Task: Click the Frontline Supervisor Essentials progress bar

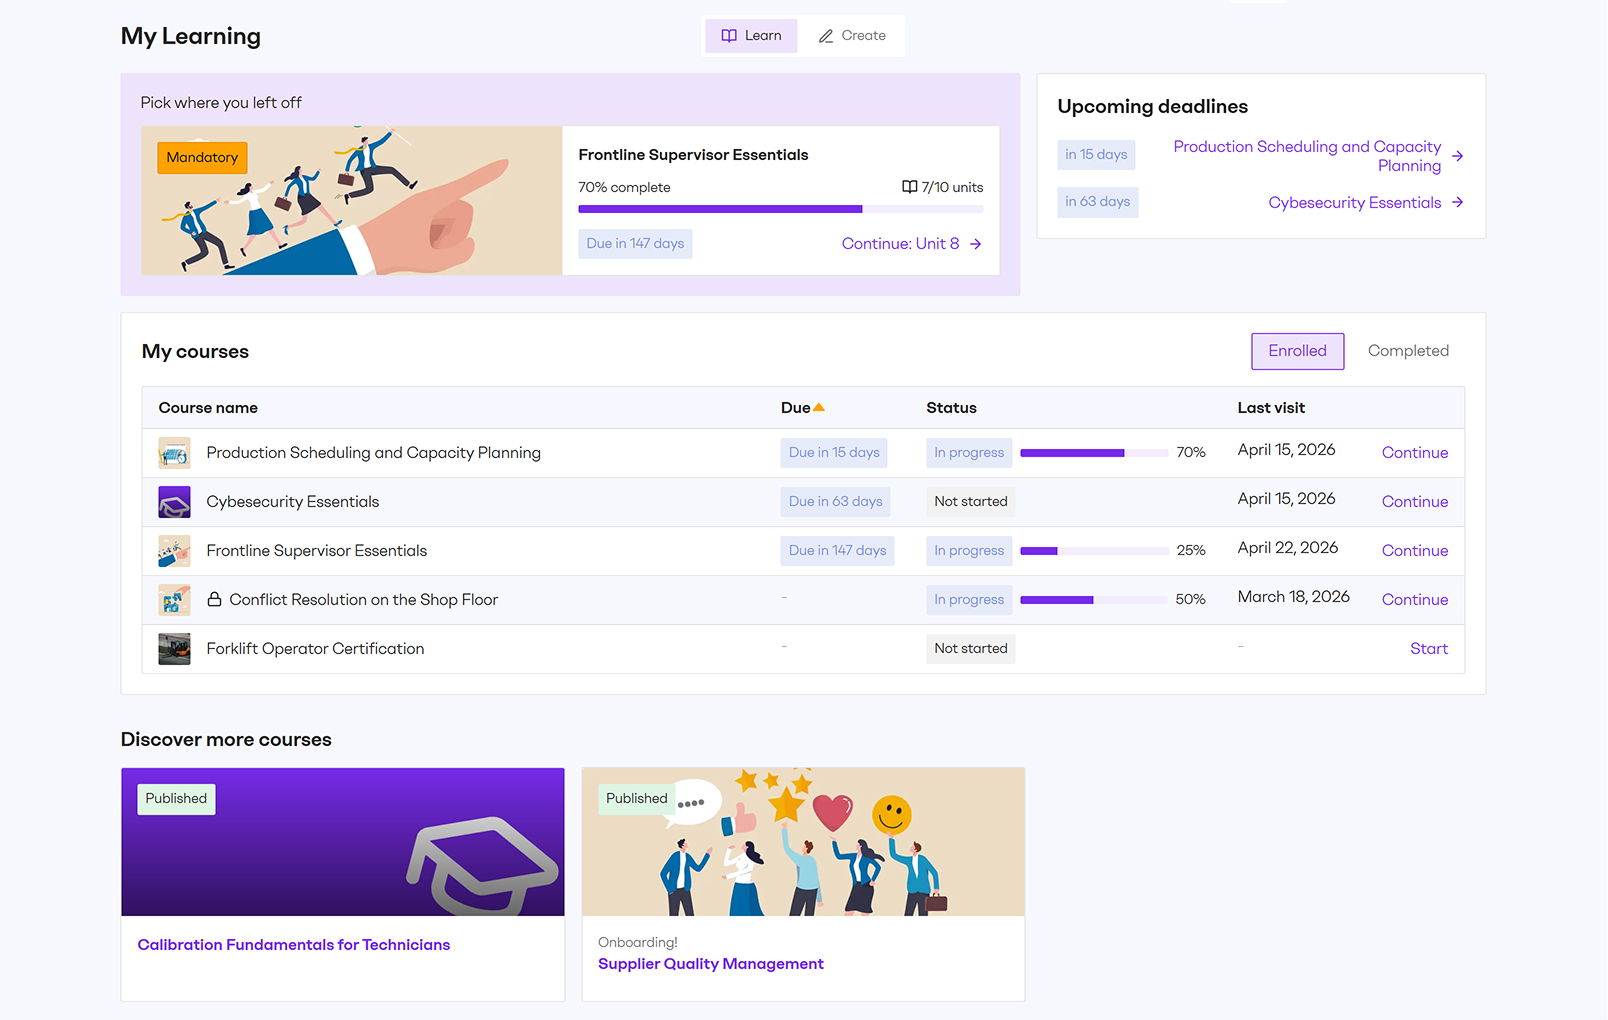Action: [x=1093, y=550]
